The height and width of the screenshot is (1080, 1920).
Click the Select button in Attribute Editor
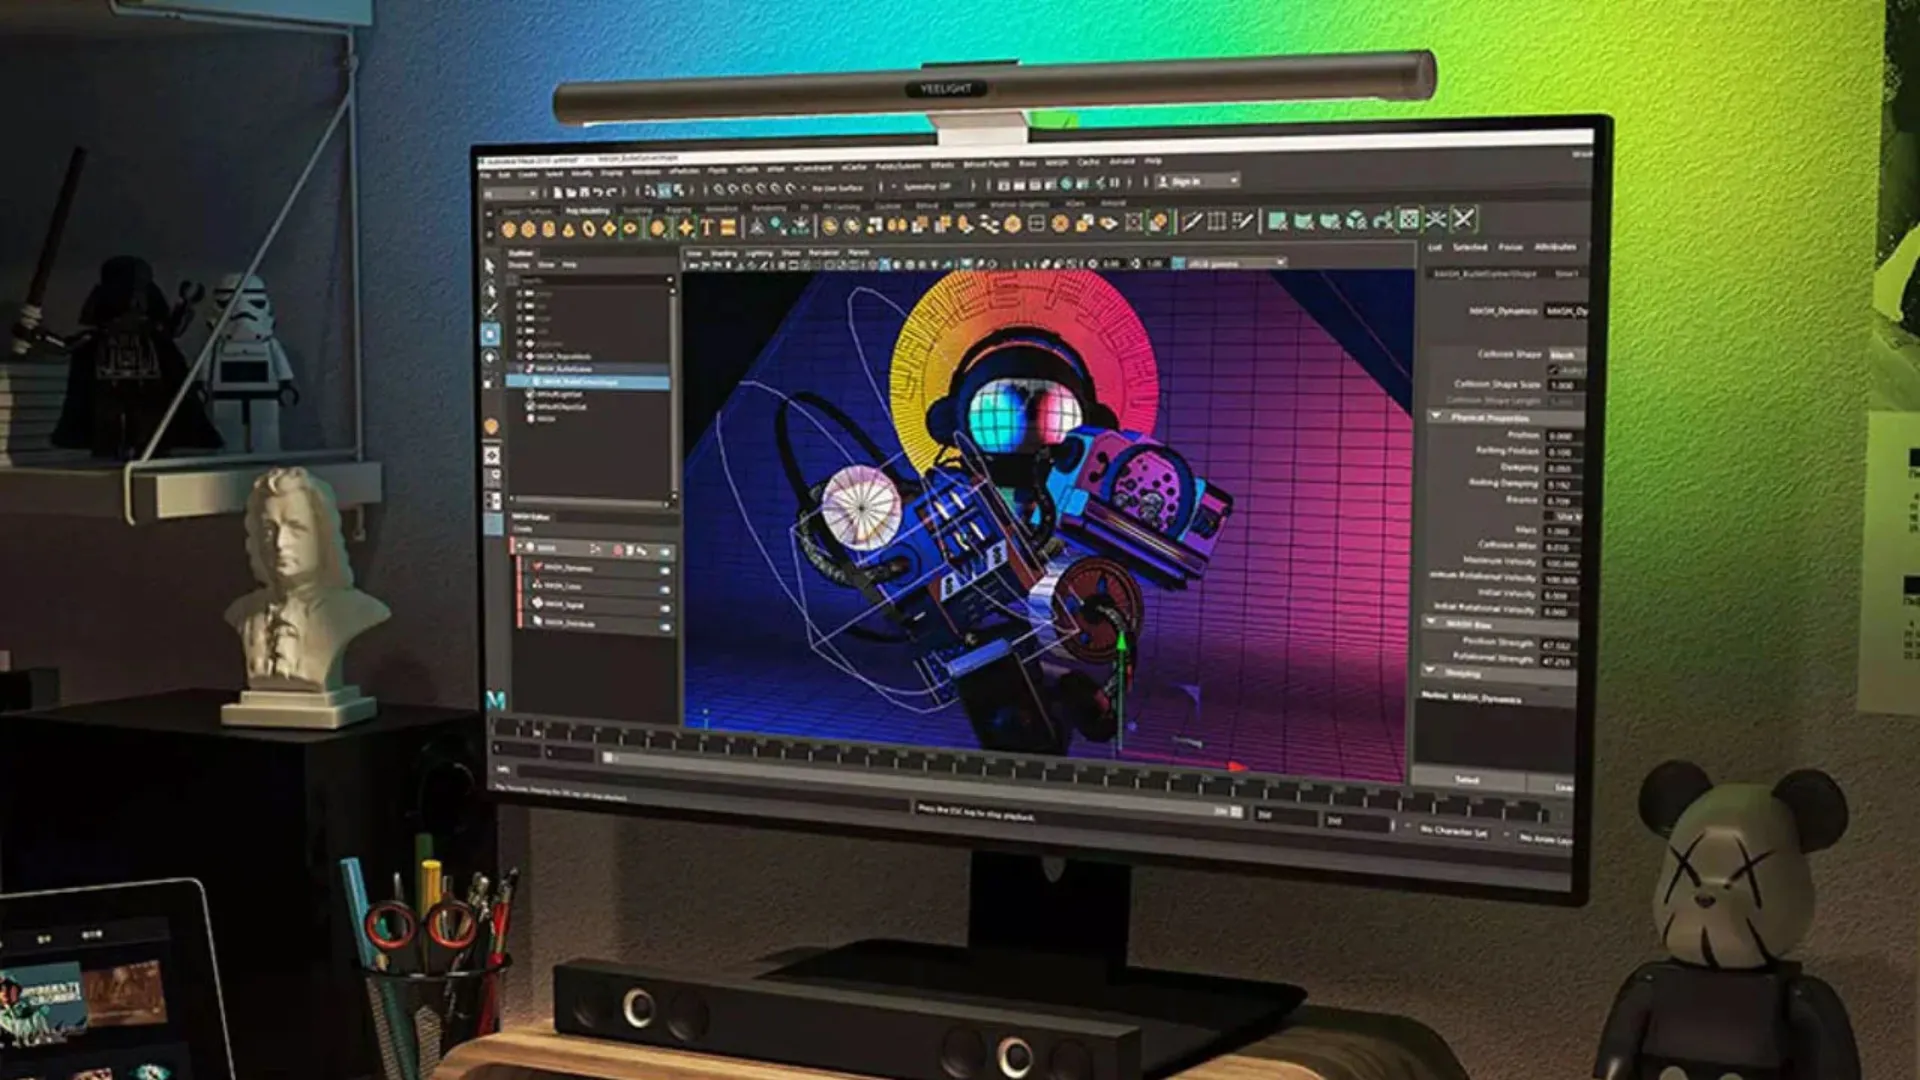pyautogui.click(x=1466, y=780)
